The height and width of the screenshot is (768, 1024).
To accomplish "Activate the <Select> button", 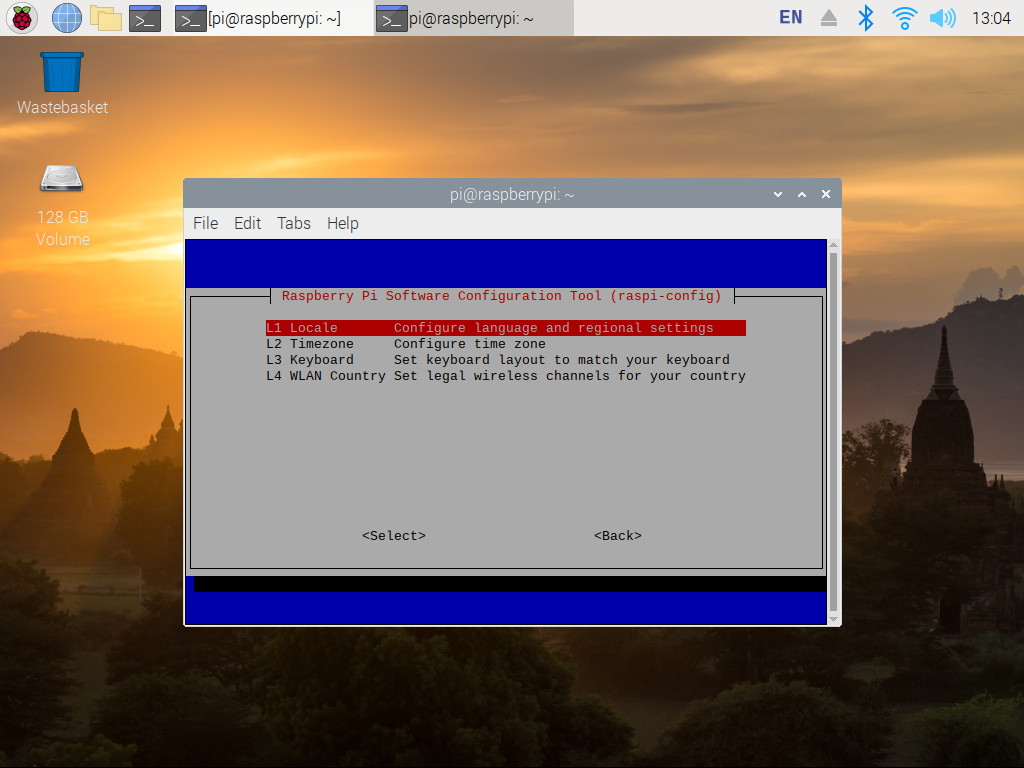I will coord(394,536).
